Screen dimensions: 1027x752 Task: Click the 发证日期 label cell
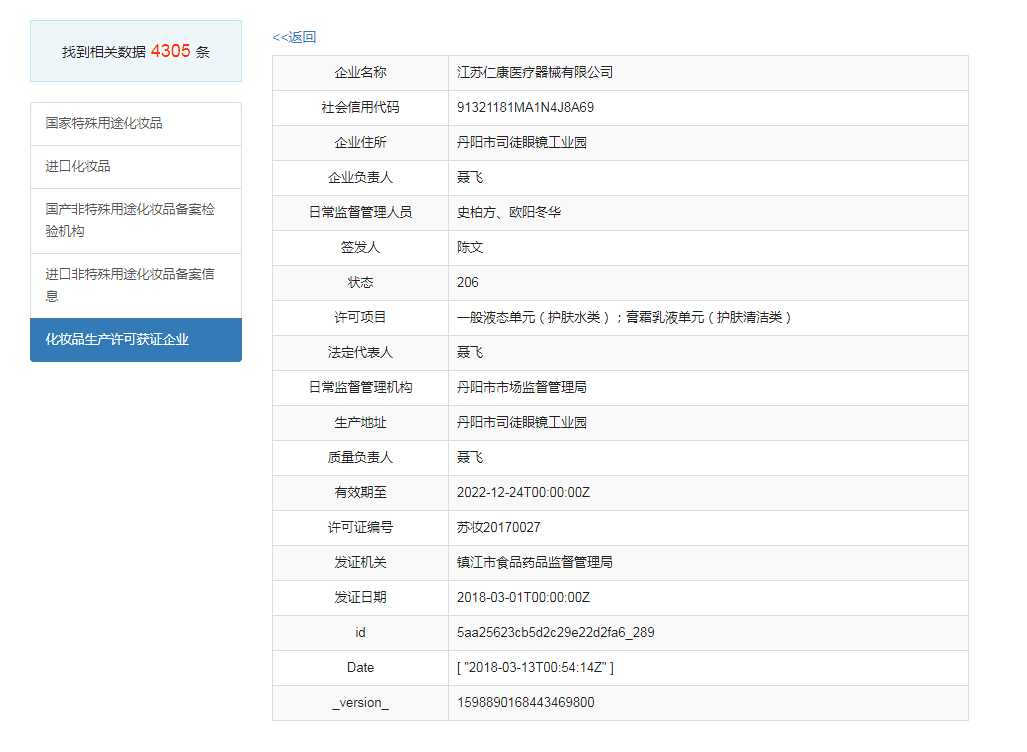tap(360, 597)
